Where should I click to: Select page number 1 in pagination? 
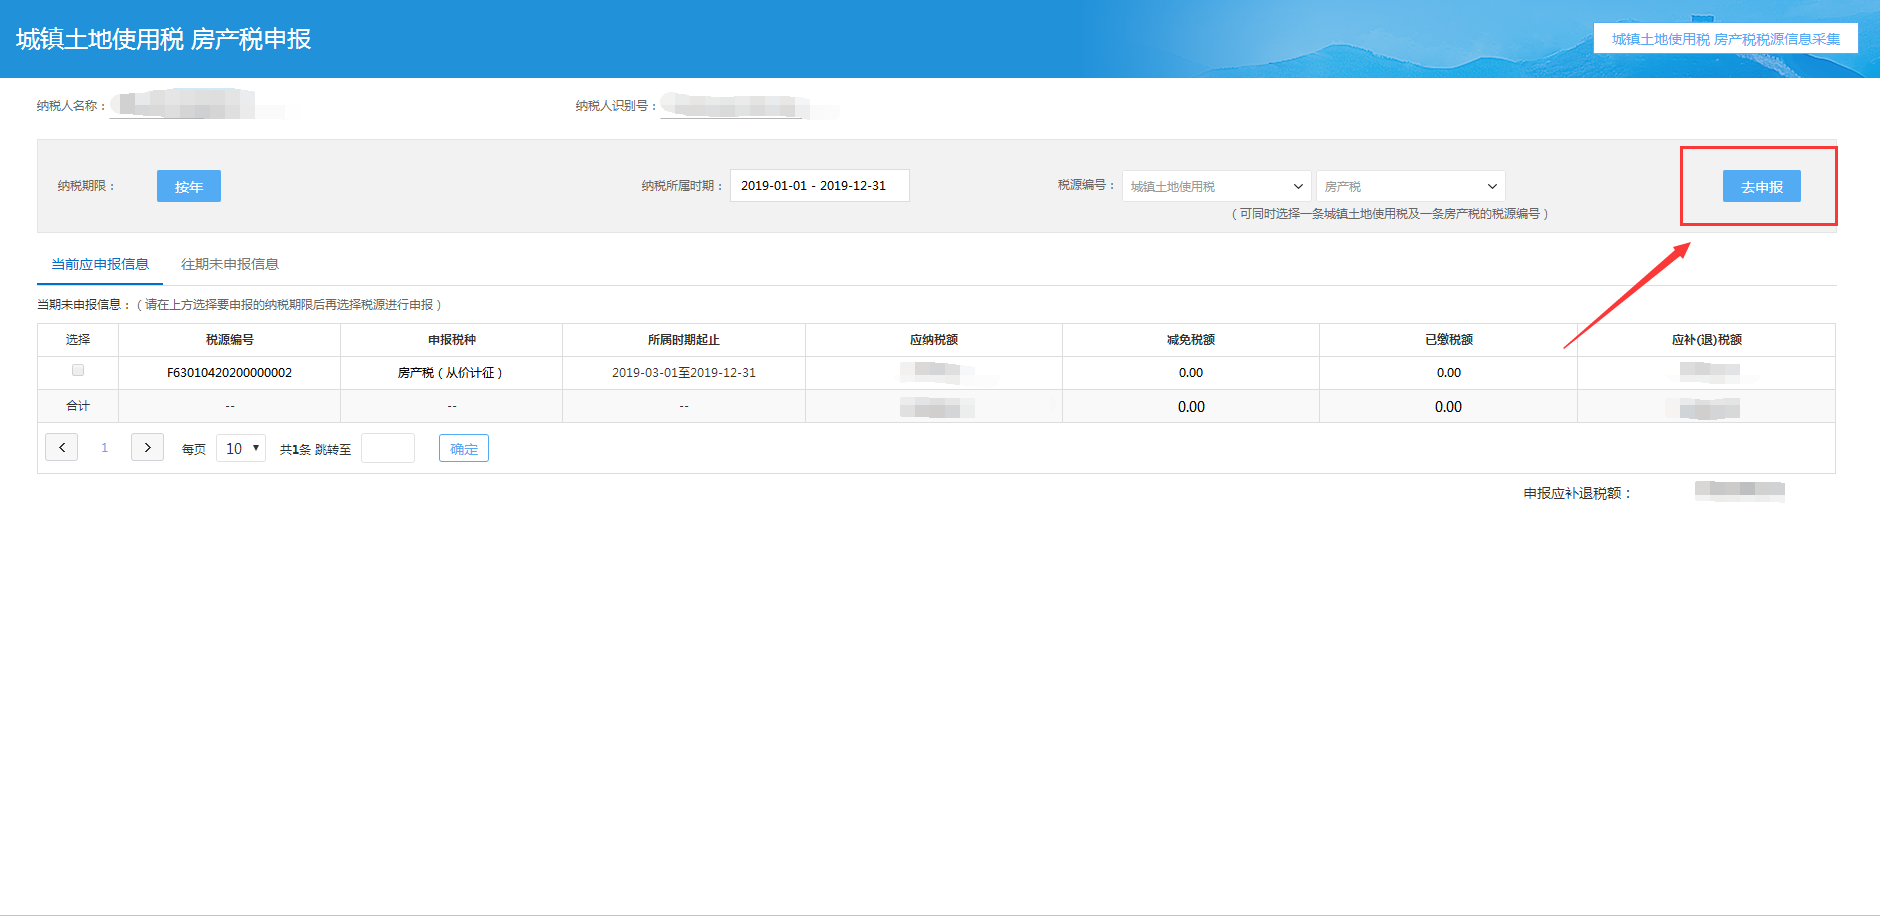click(x=104, y=447)
